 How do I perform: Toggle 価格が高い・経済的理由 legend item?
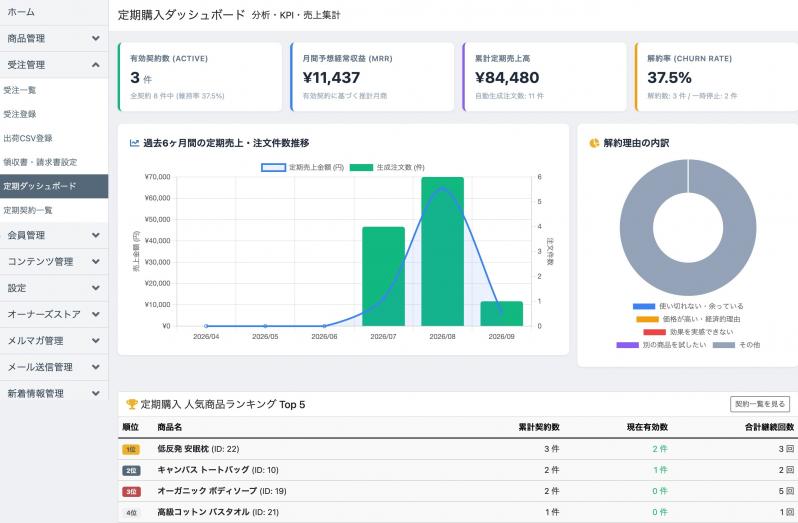click(x=688, y=319)
